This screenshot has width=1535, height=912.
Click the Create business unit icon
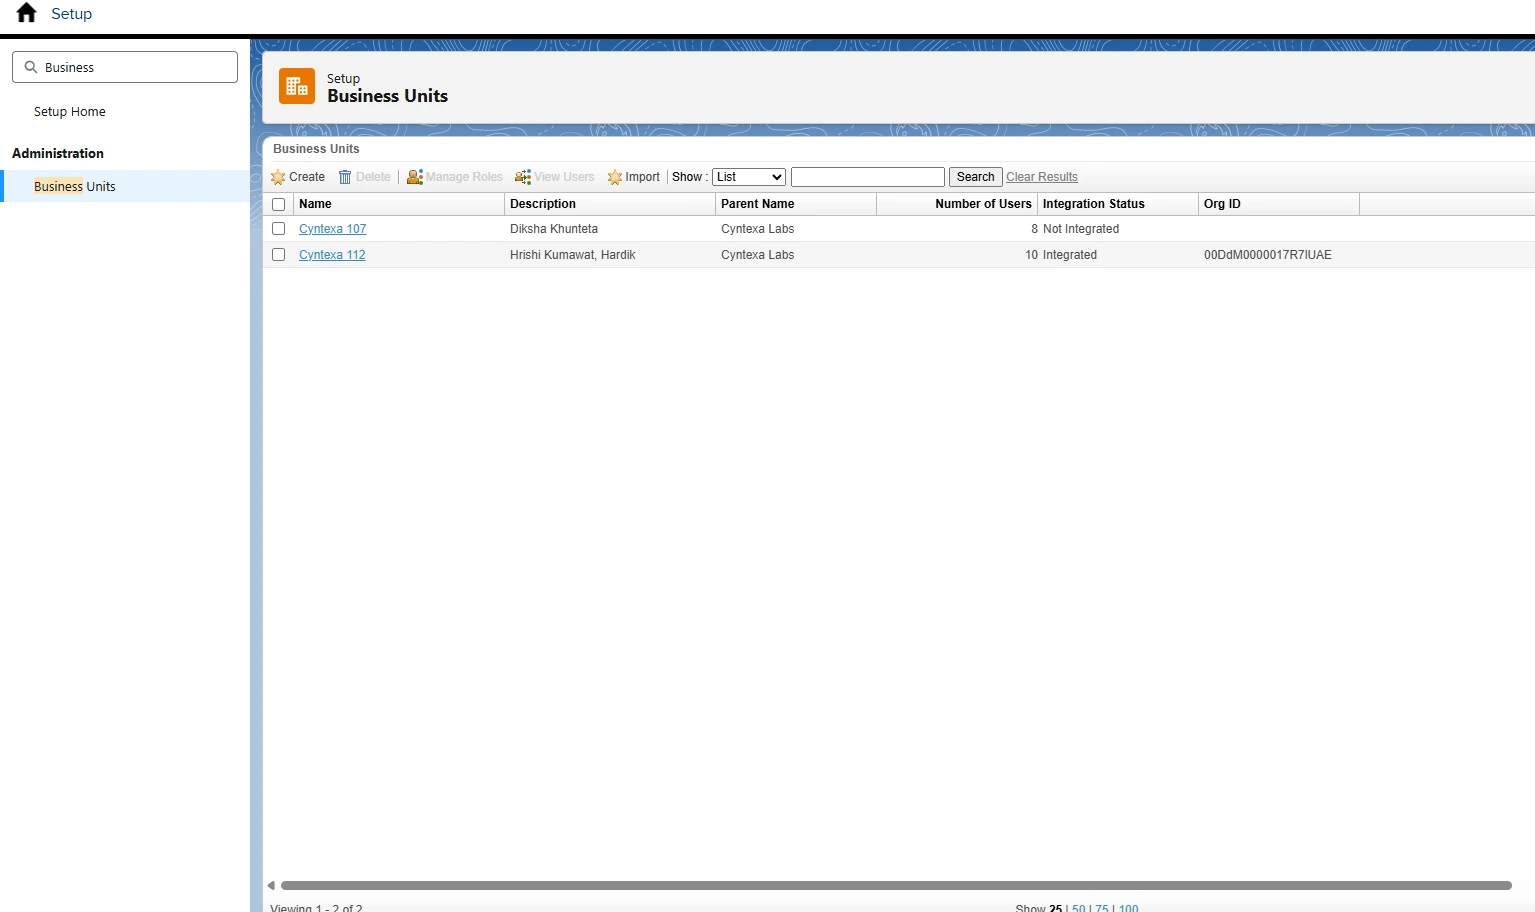279,177
